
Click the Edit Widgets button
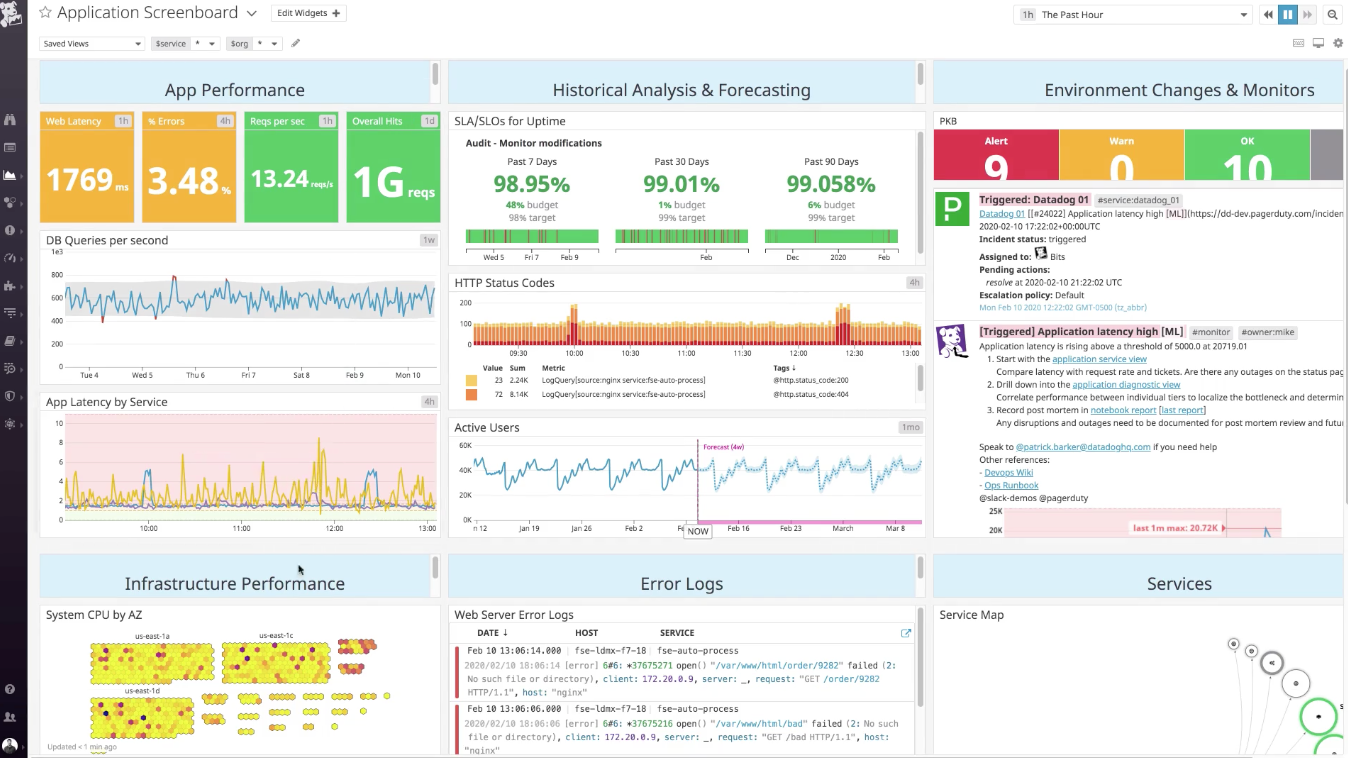[309, 14]
